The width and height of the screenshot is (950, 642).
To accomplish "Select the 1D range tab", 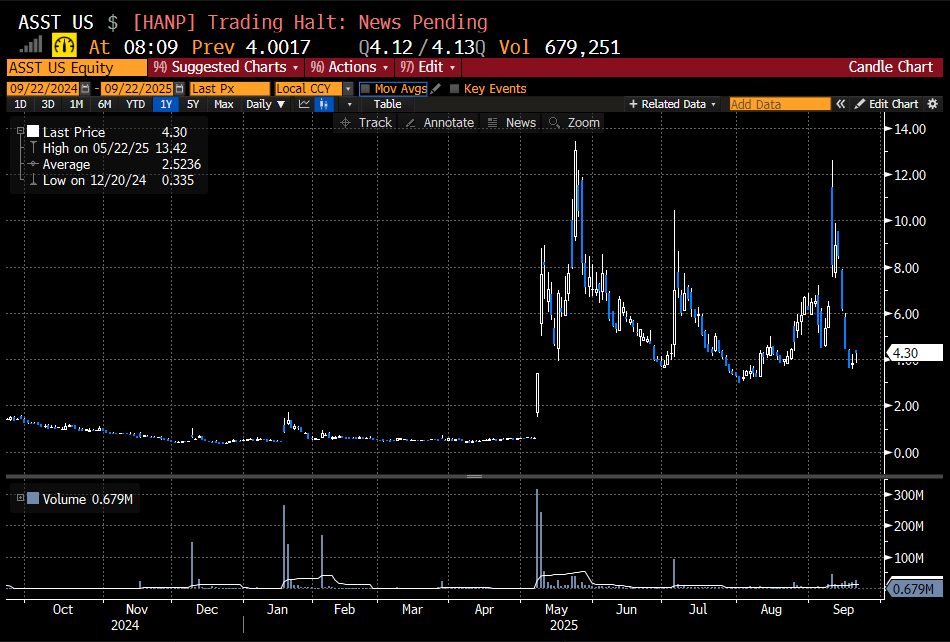I will coord(20,104).
